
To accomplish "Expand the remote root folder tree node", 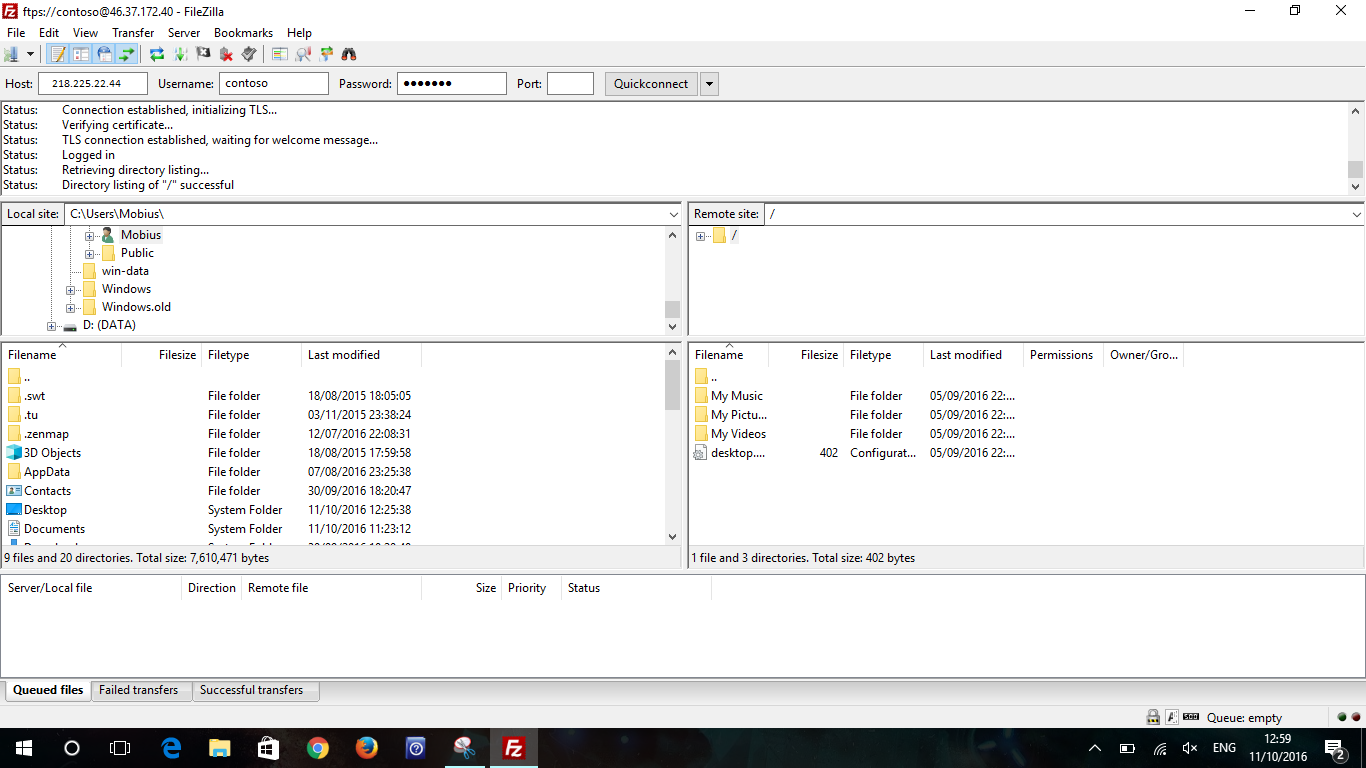I will (x=701, y=236).
